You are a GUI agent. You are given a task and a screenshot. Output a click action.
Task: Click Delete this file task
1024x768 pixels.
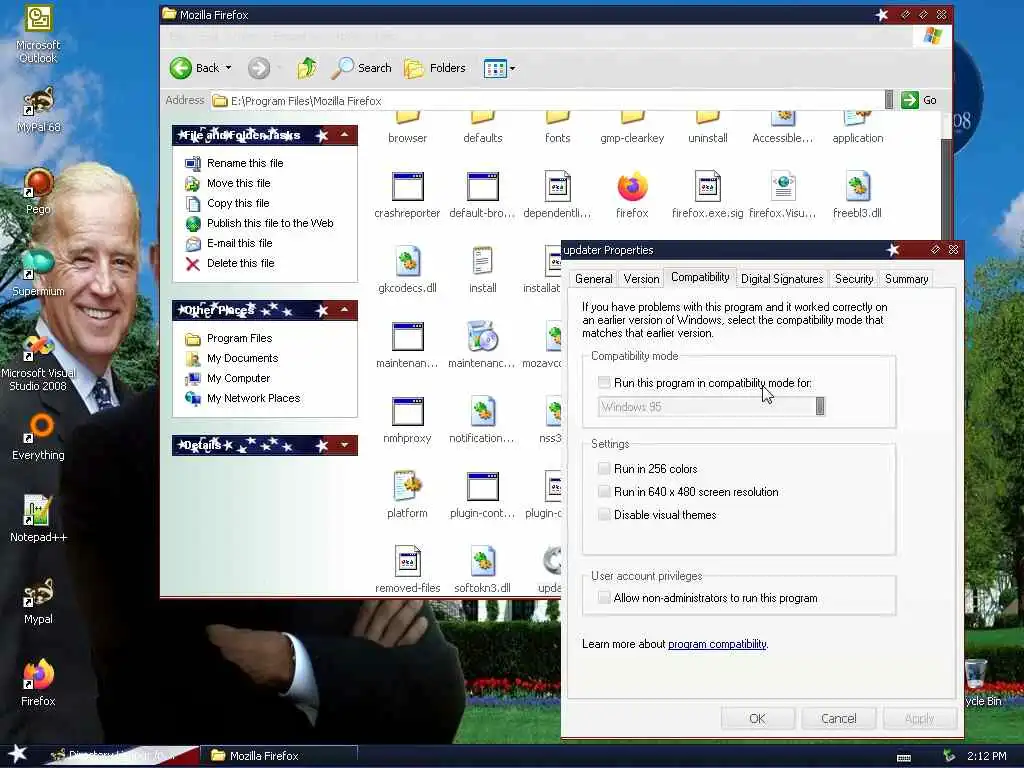[x=240, y=263]
